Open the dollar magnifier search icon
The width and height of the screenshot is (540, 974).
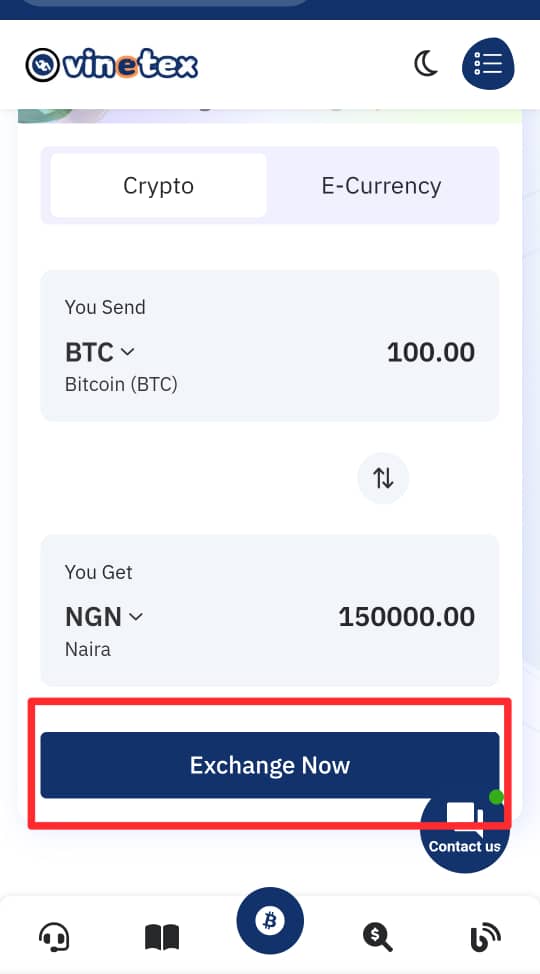pos(378,937)
